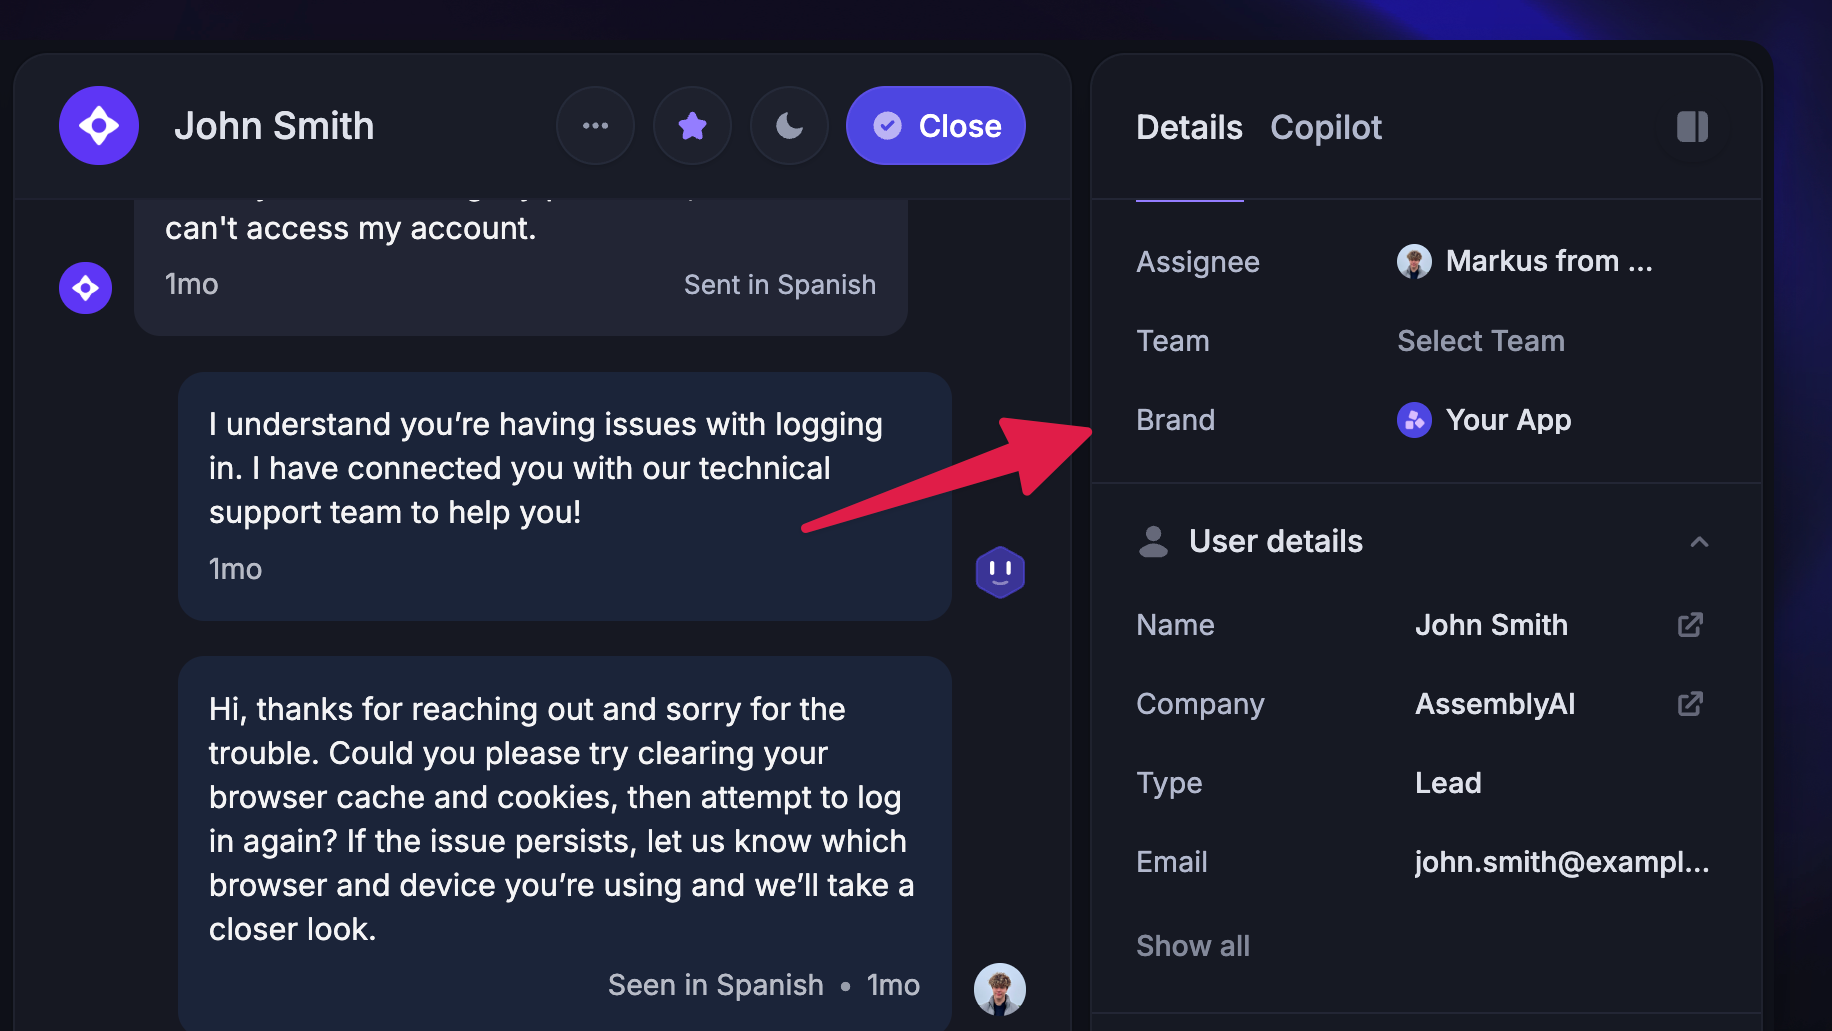Star this conversation as priority
The image size is (1832, 1031).
692,126
